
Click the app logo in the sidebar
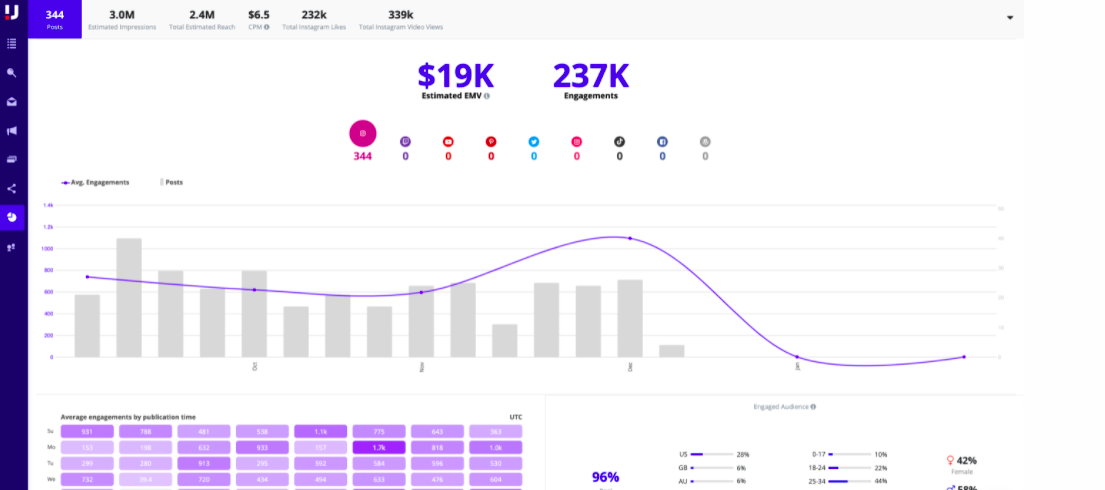click(11, 12)
